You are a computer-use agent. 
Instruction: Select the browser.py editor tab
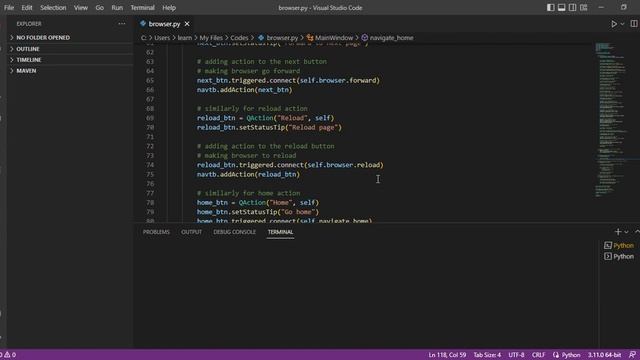164,24
